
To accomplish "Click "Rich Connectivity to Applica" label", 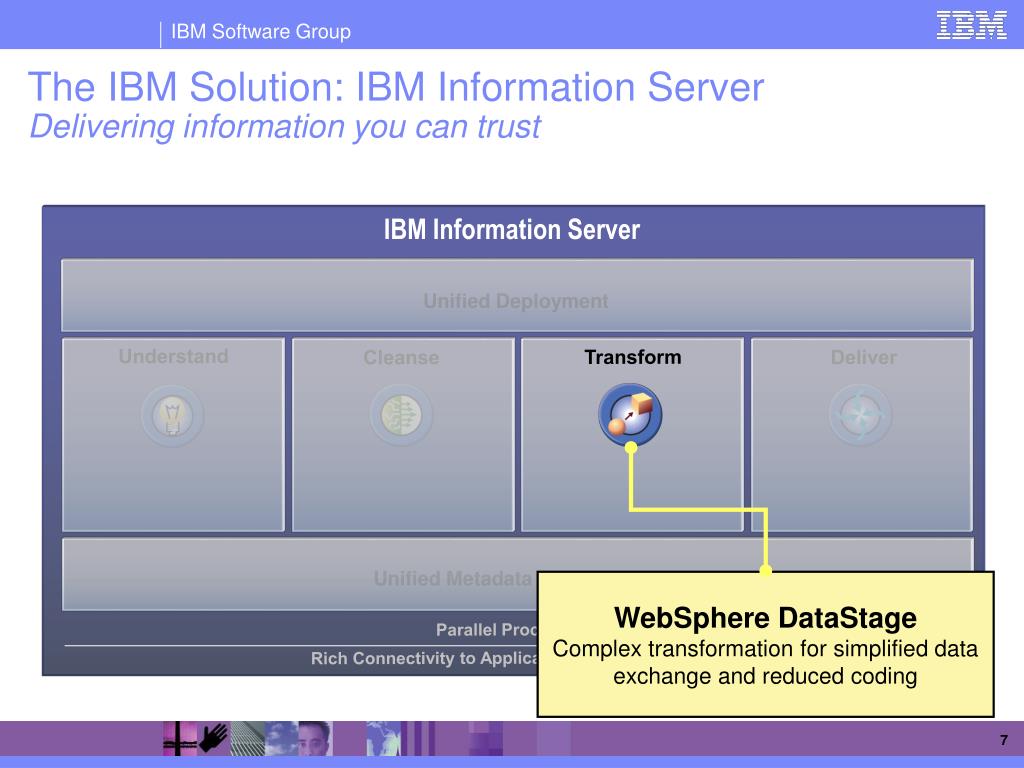I will [423, 658].
